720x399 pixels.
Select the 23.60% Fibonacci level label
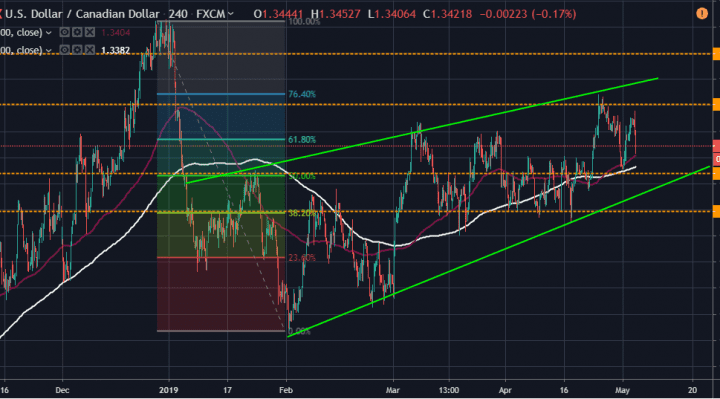[x=302, y=258]
